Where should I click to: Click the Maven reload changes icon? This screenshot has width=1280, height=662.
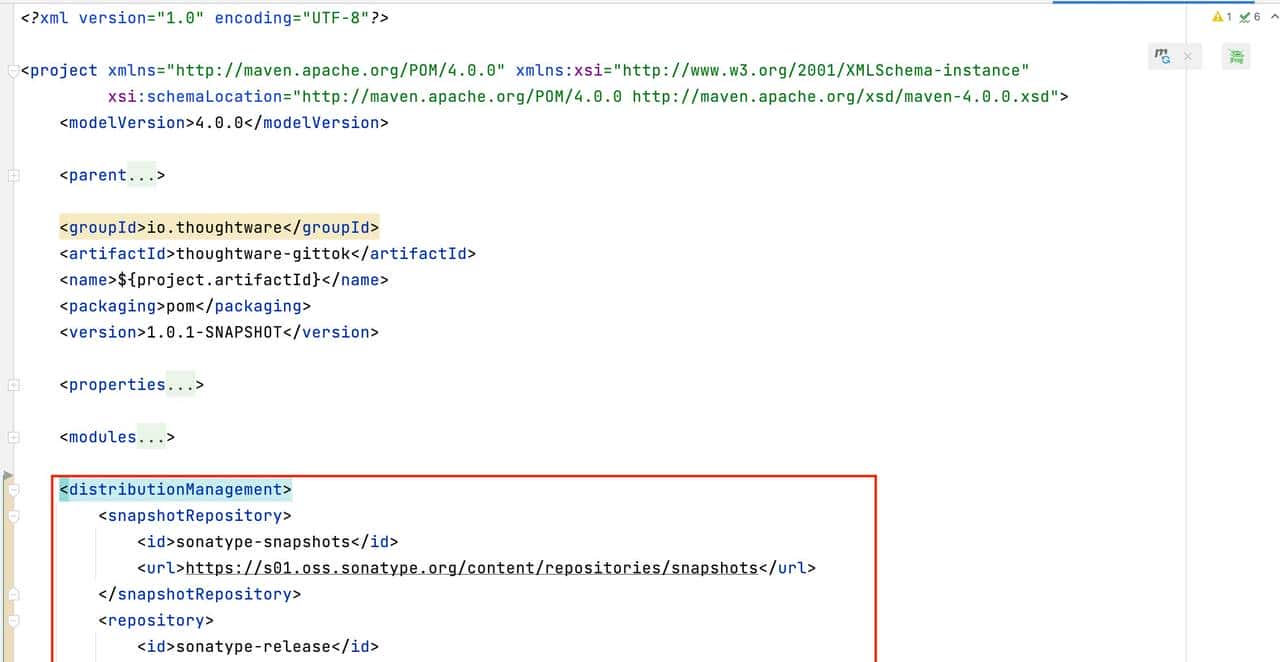[1162, 57]
